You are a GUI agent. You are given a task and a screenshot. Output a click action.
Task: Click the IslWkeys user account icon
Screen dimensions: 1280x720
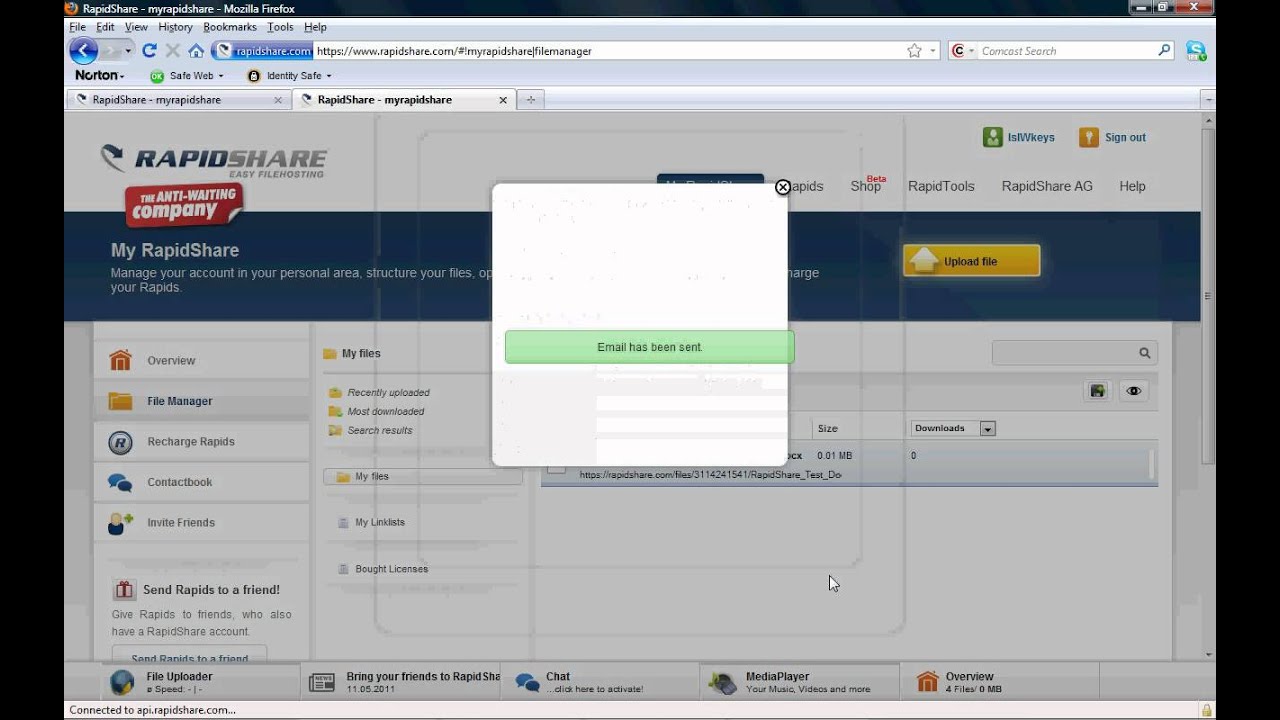992,137
